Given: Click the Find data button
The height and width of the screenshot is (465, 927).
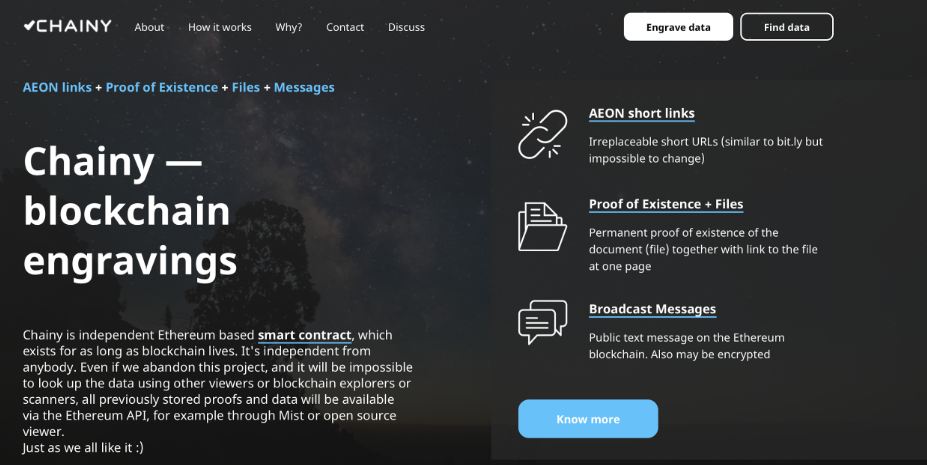Looking at the screenshot, I should [x=786, y=27].
